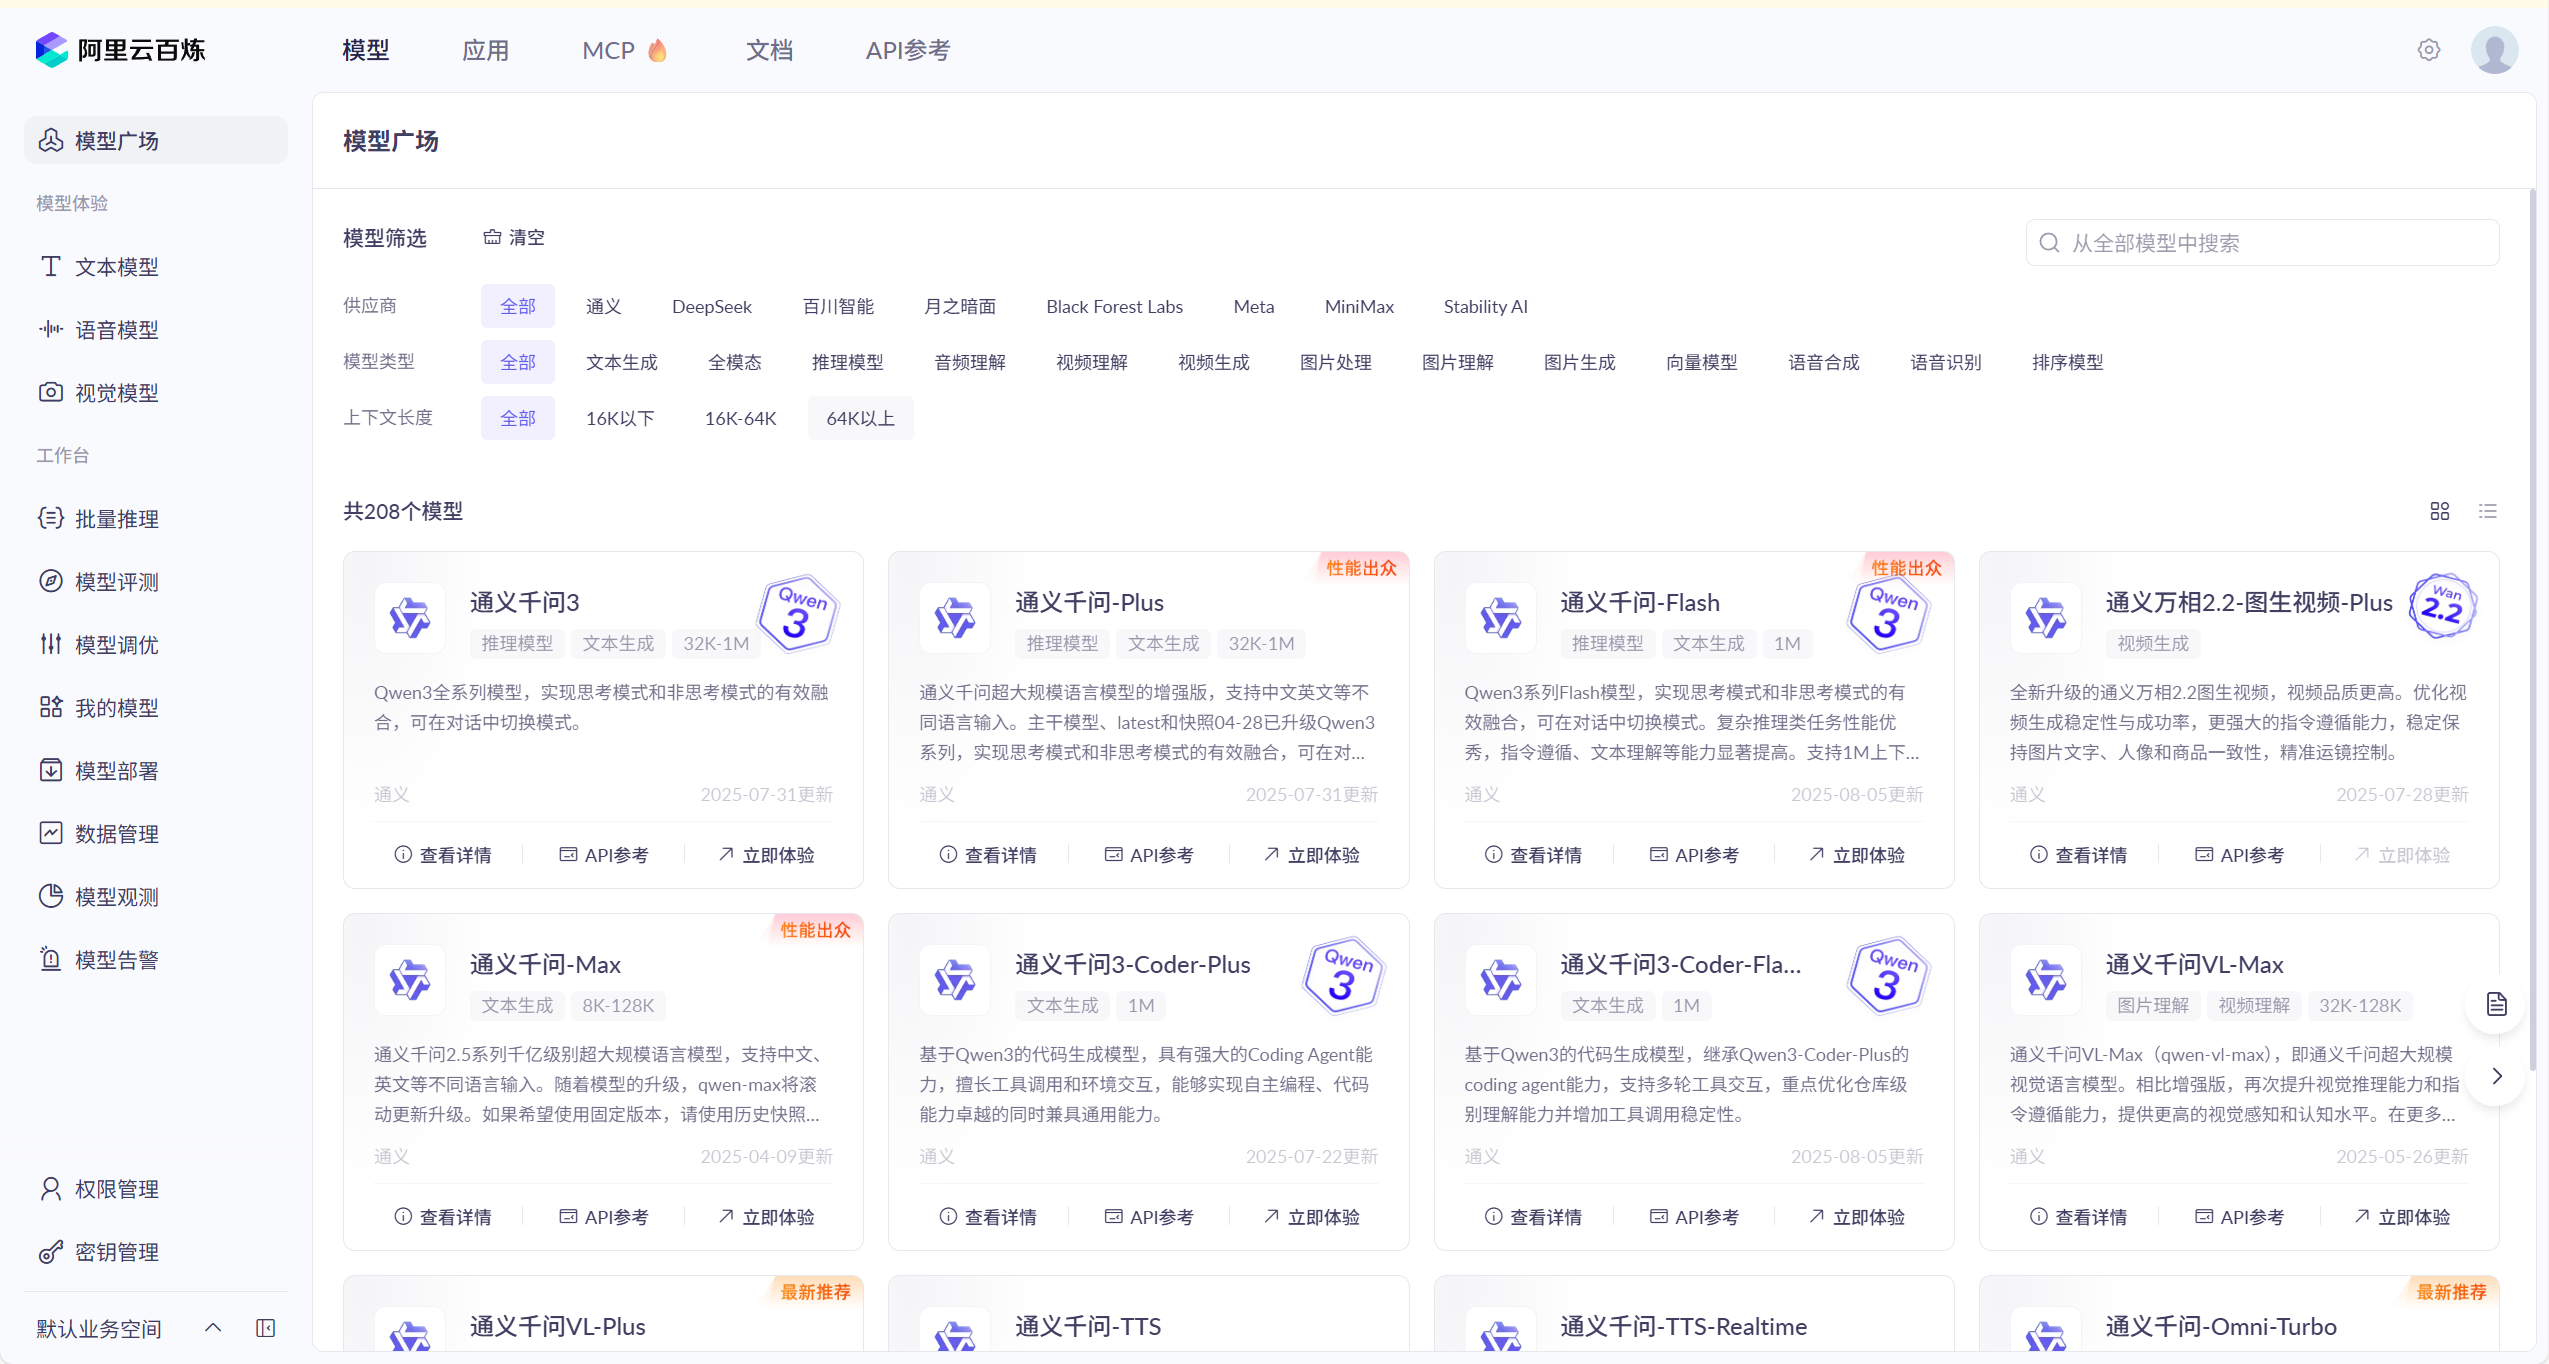The image size is (2549, 1364).
Task: Filter supplier by DeepSeek
Action: tap(711, 306)
